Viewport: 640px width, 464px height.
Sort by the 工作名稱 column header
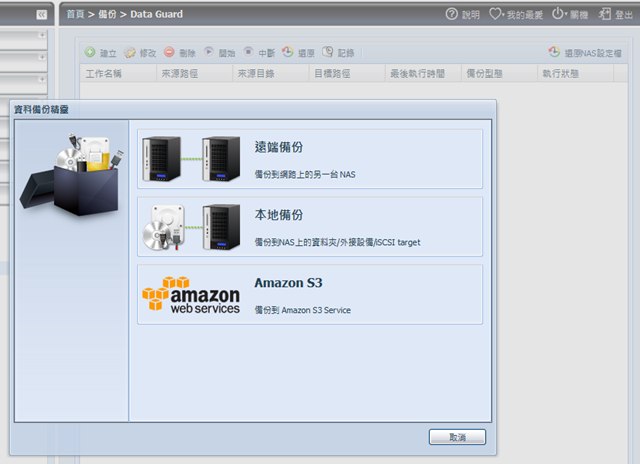(118, 73)
